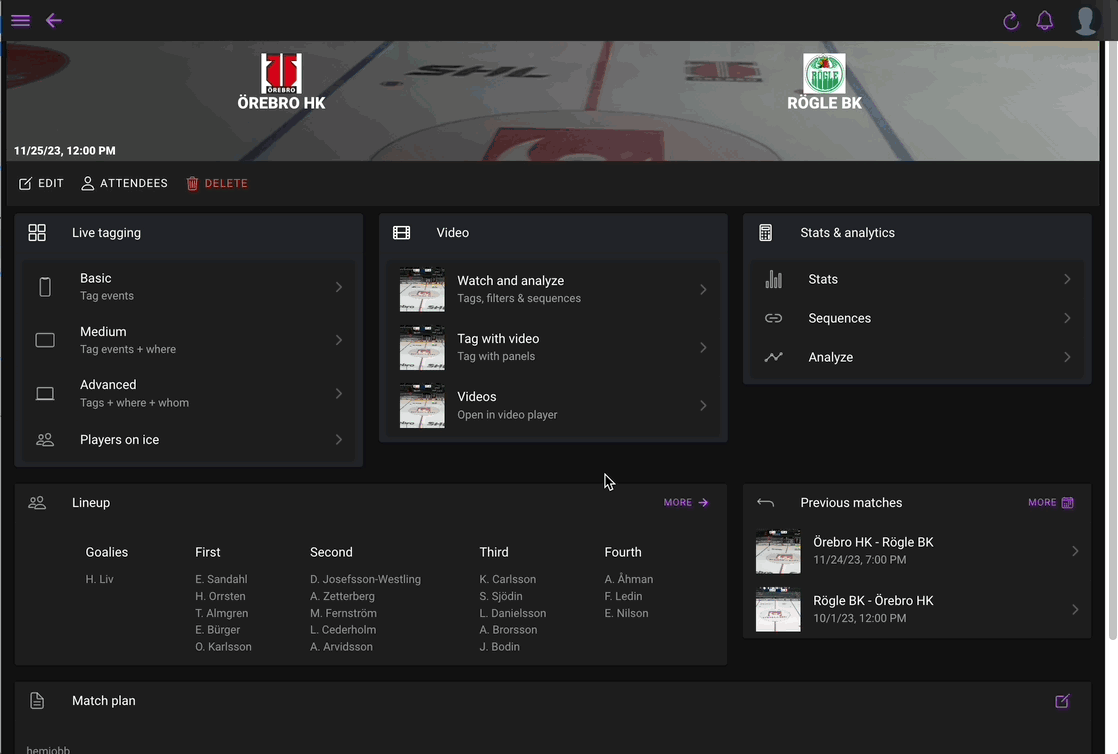Open Sequences in Stats & analytics
Screen dimensions: 1118x754
[x=917, y=318]
